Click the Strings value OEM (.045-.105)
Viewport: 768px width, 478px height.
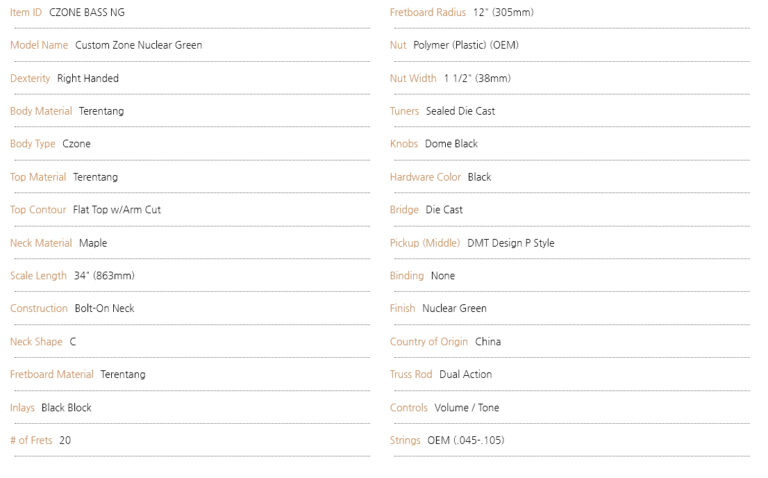point(465,440)
